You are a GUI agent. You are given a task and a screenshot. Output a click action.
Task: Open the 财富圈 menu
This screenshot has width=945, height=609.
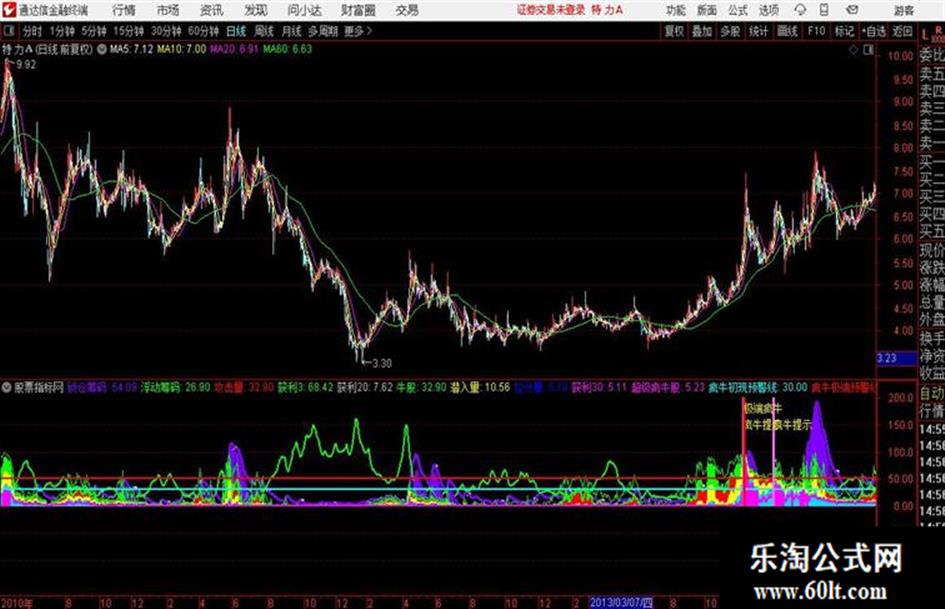click(359, 10)
